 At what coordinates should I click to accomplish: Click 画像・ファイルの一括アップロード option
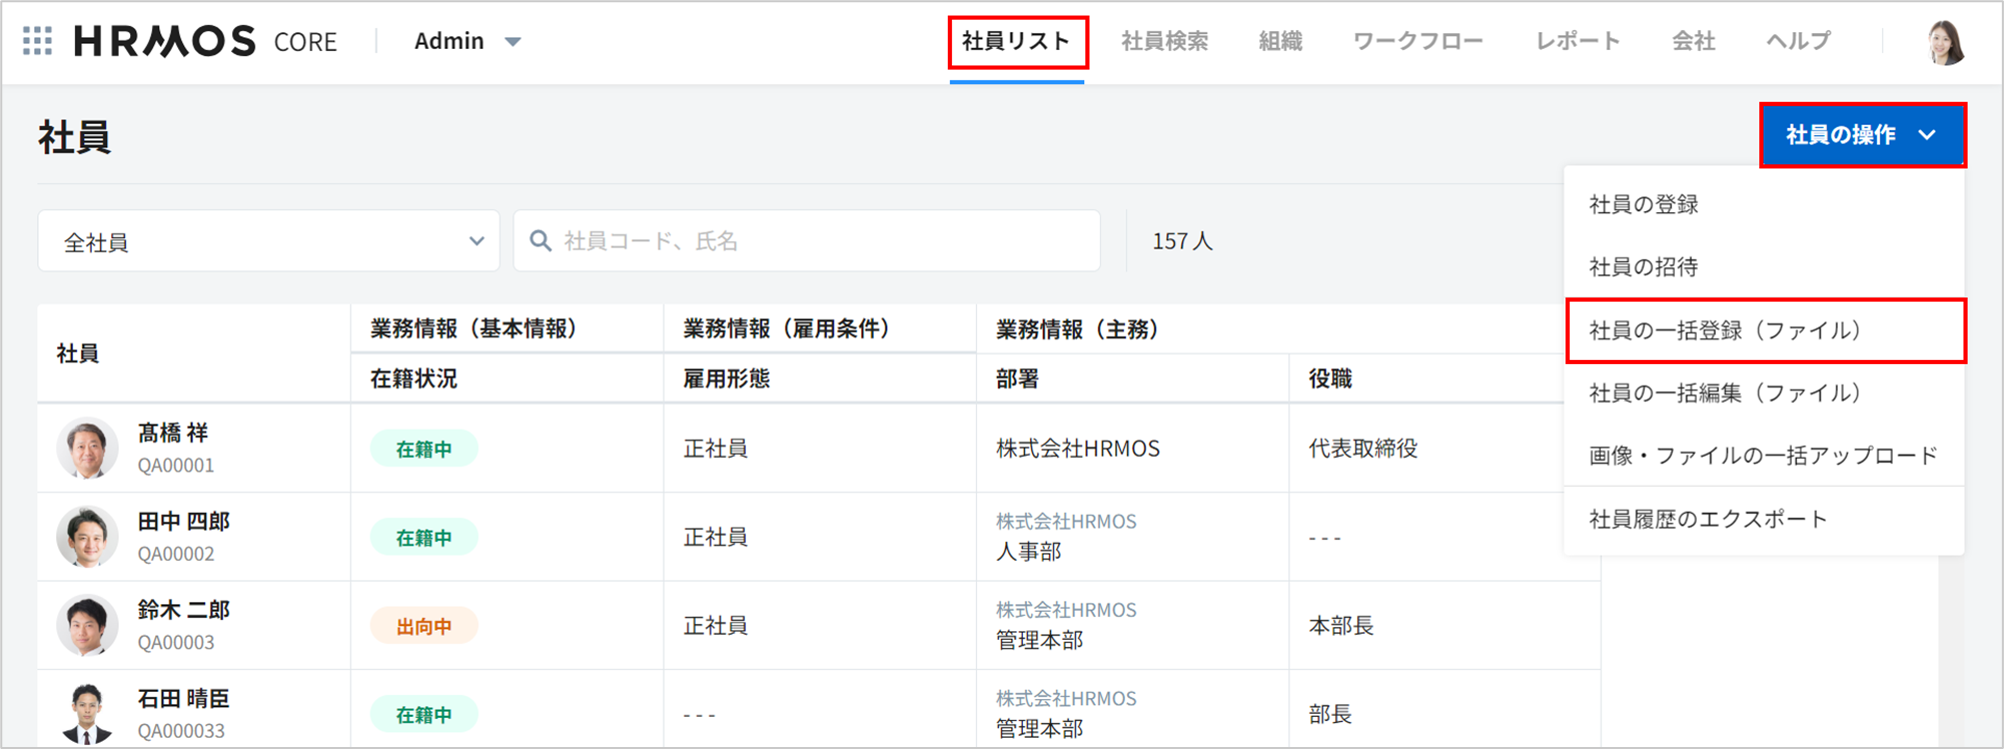(1763, 456)
